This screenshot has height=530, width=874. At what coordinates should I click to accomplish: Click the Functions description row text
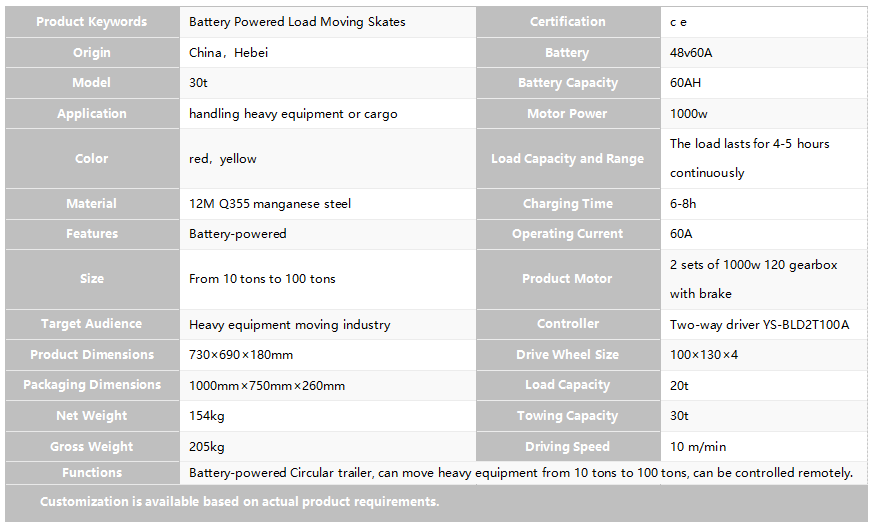521,473
